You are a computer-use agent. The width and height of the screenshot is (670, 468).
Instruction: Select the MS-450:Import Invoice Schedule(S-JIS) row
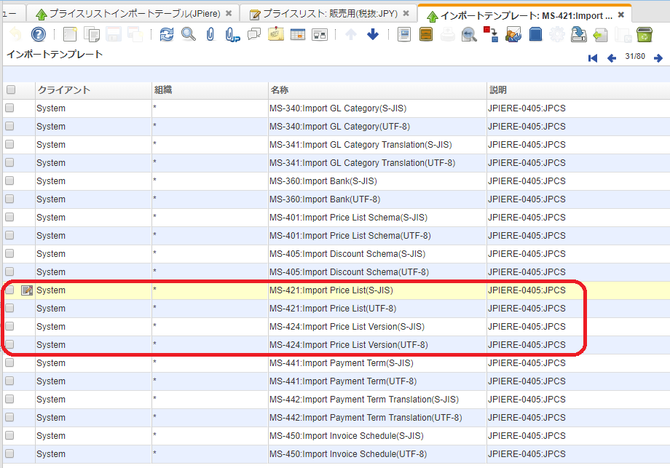point(336,436)
